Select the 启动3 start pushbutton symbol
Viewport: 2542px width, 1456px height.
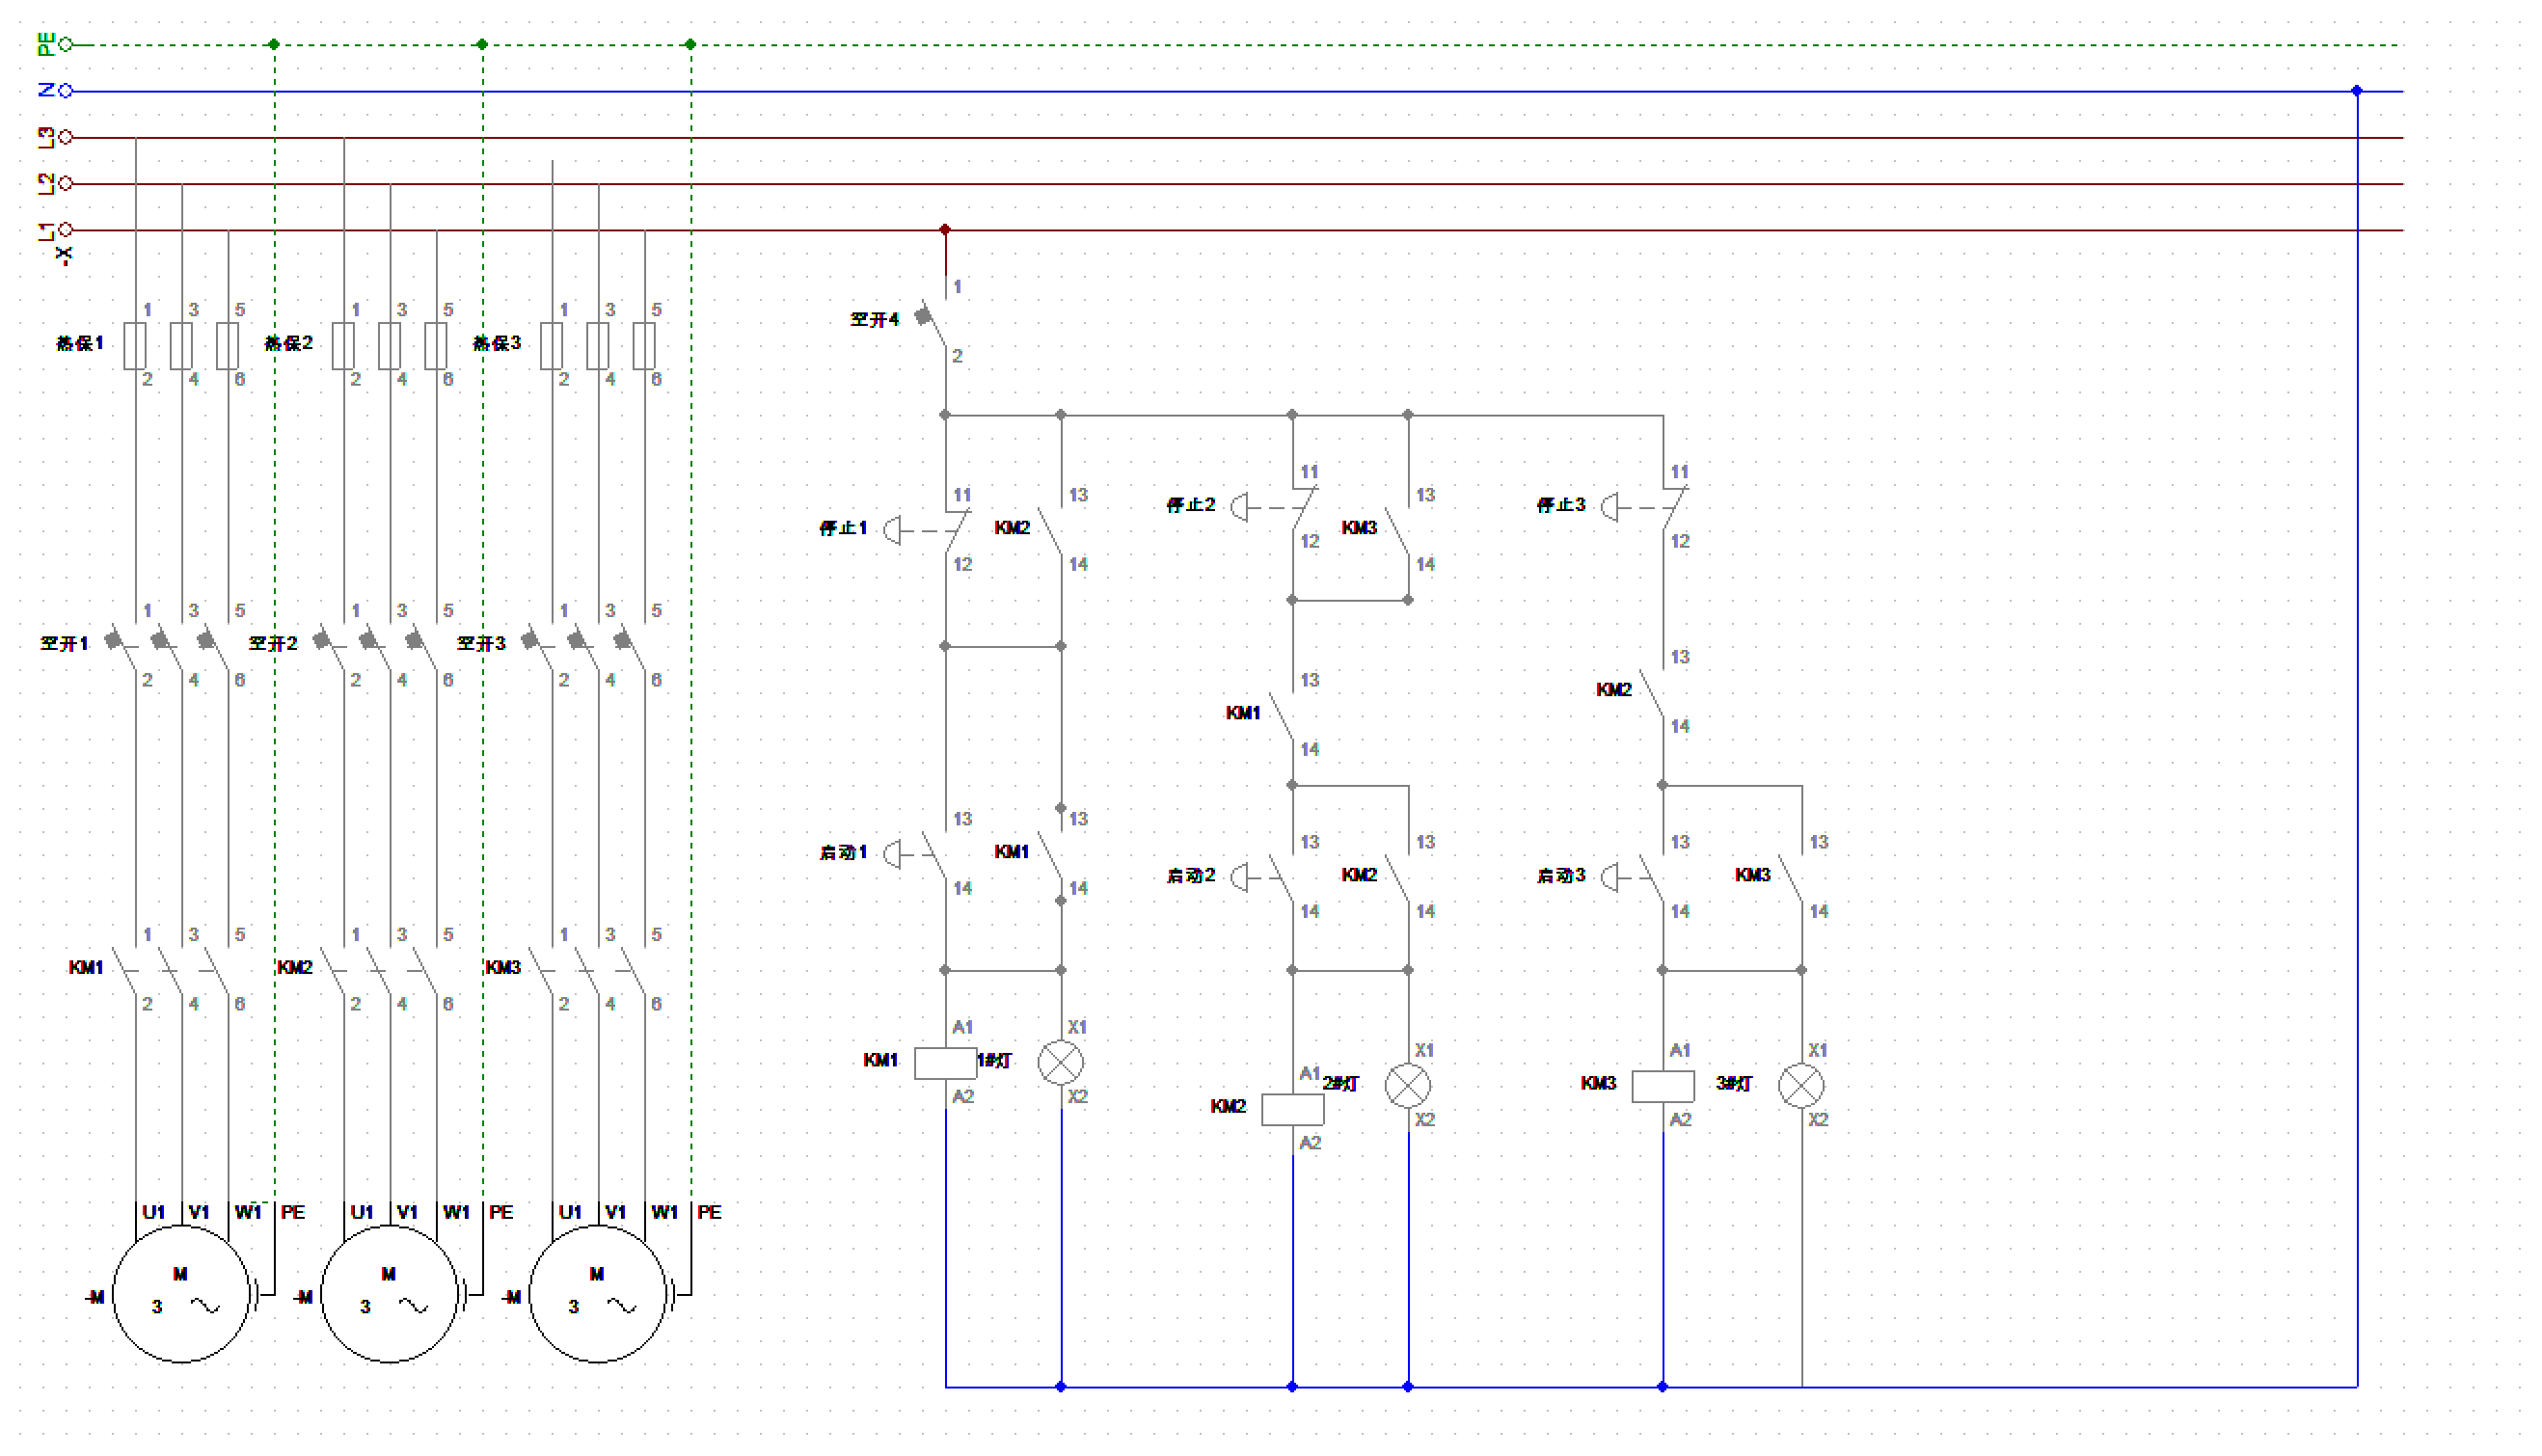(x=1633, y=877)
